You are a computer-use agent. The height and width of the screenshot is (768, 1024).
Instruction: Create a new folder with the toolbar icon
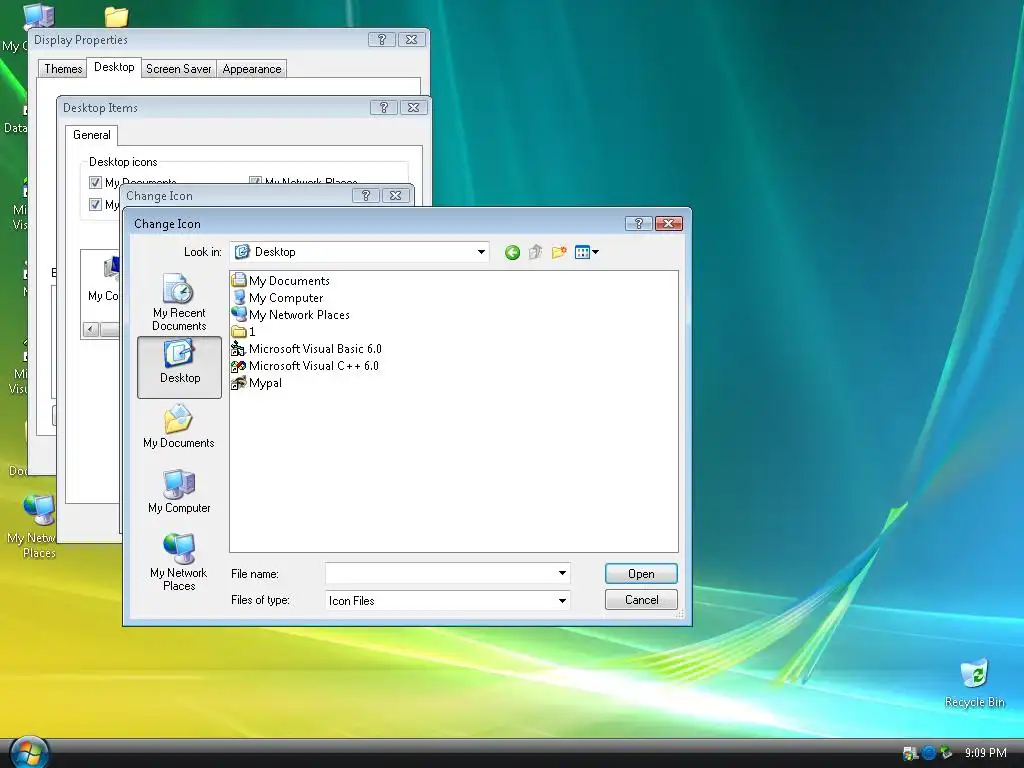click(558, 252)
